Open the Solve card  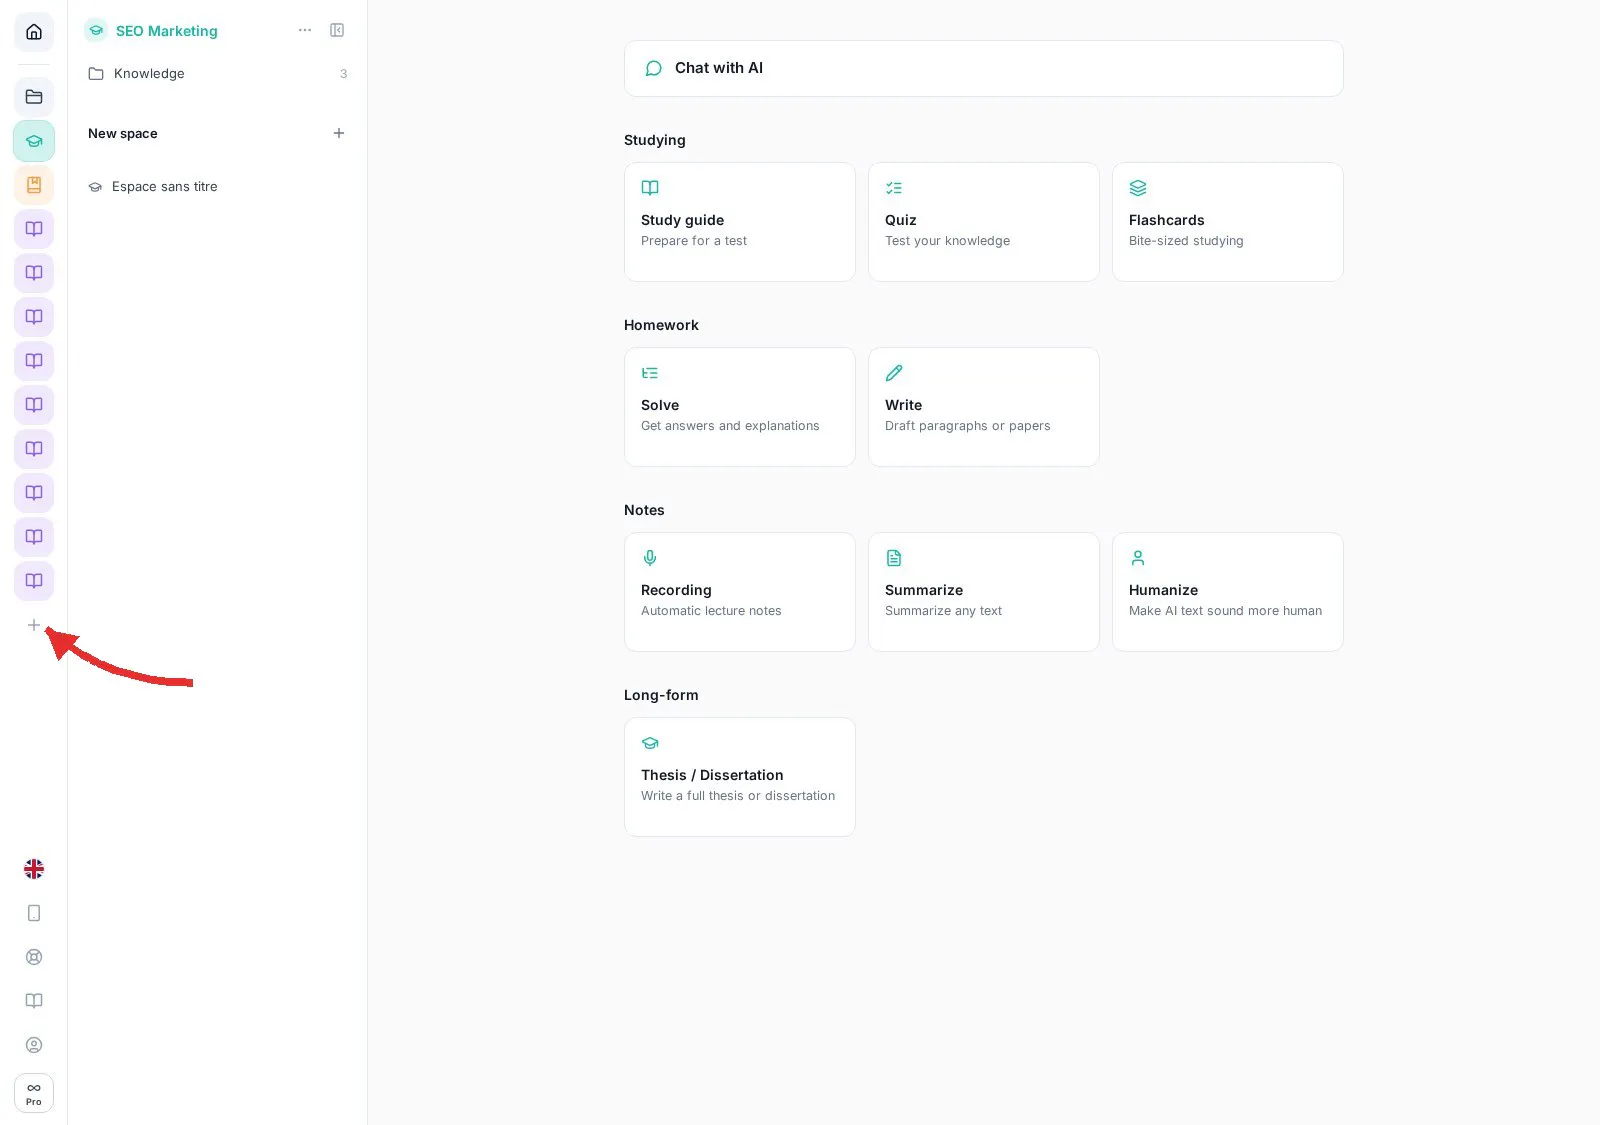(740, 407)
